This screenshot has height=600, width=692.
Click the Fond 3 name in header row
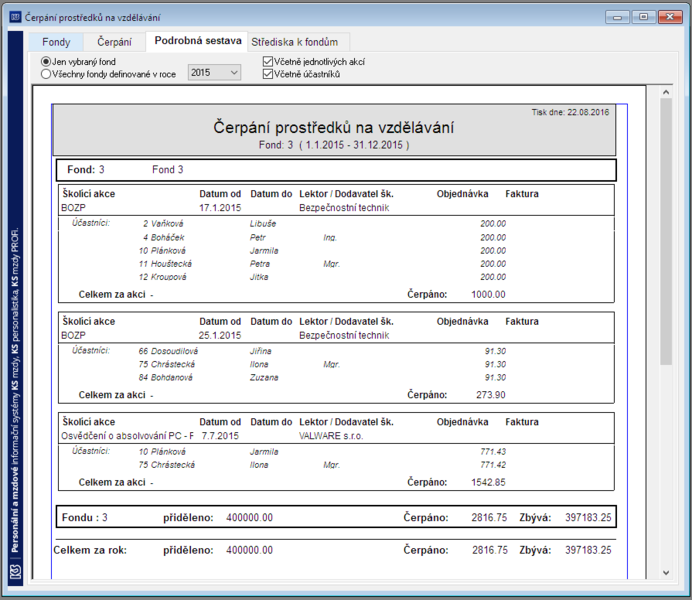[x=168, y=170]
